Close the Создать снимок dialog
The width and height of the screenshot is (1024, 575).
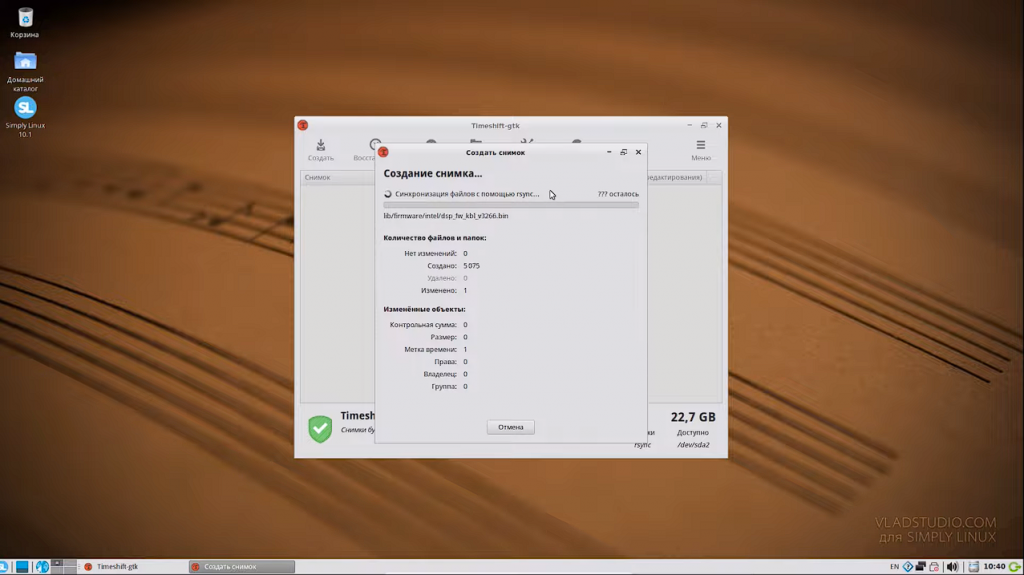[639, 152]
